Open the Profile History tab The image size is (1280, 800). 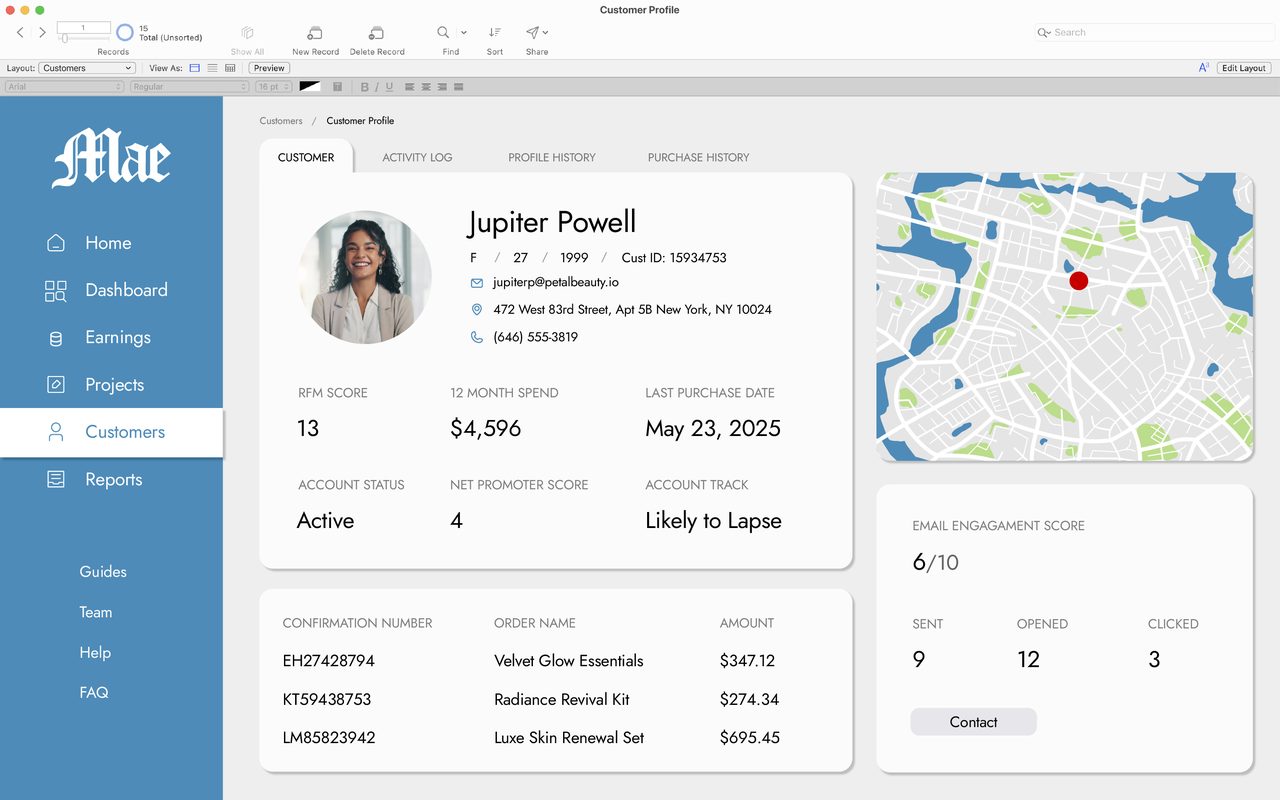(552, 157)
